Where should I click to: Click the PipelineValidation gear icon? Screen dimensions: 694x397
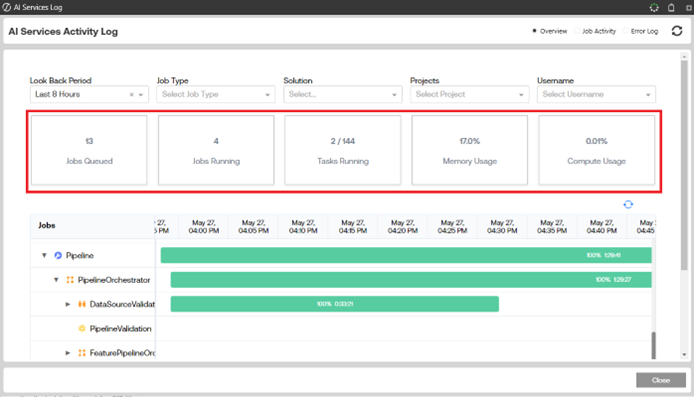click(82, 328)
